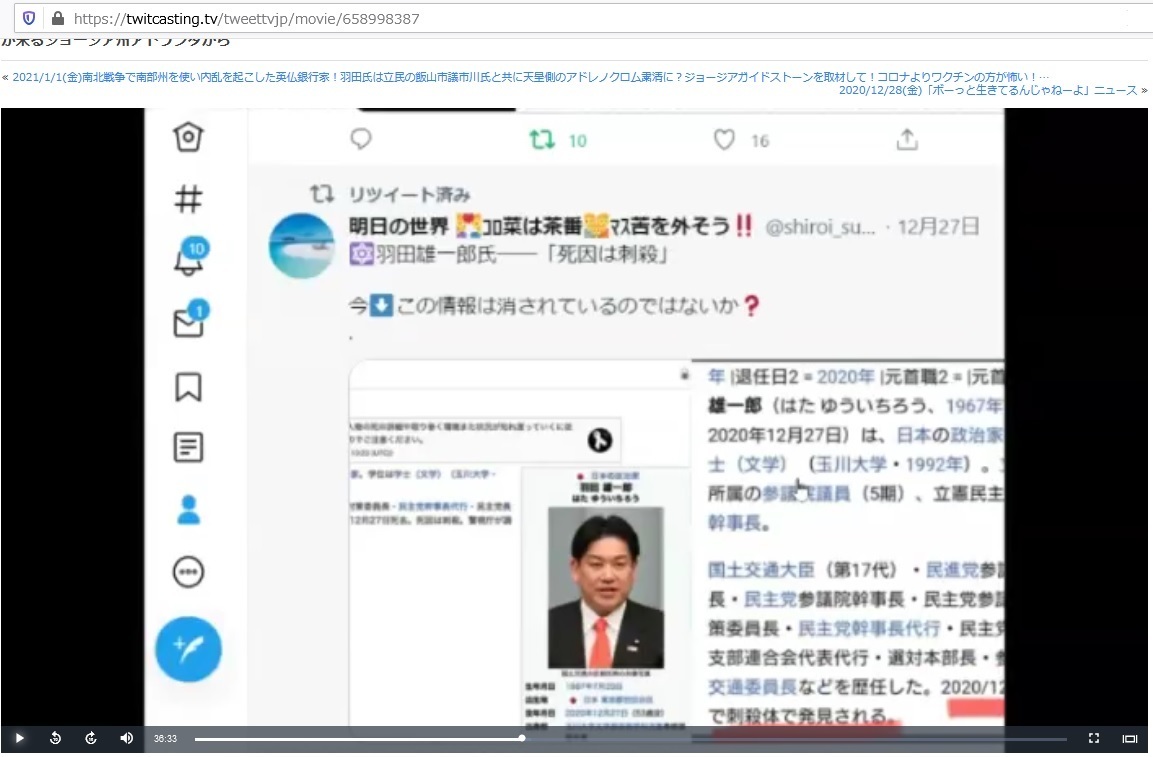This screenshot has height=757, width=1153.
Task: Open the bookmarks icon in sidebar
Action: click(x=188, y=387)
